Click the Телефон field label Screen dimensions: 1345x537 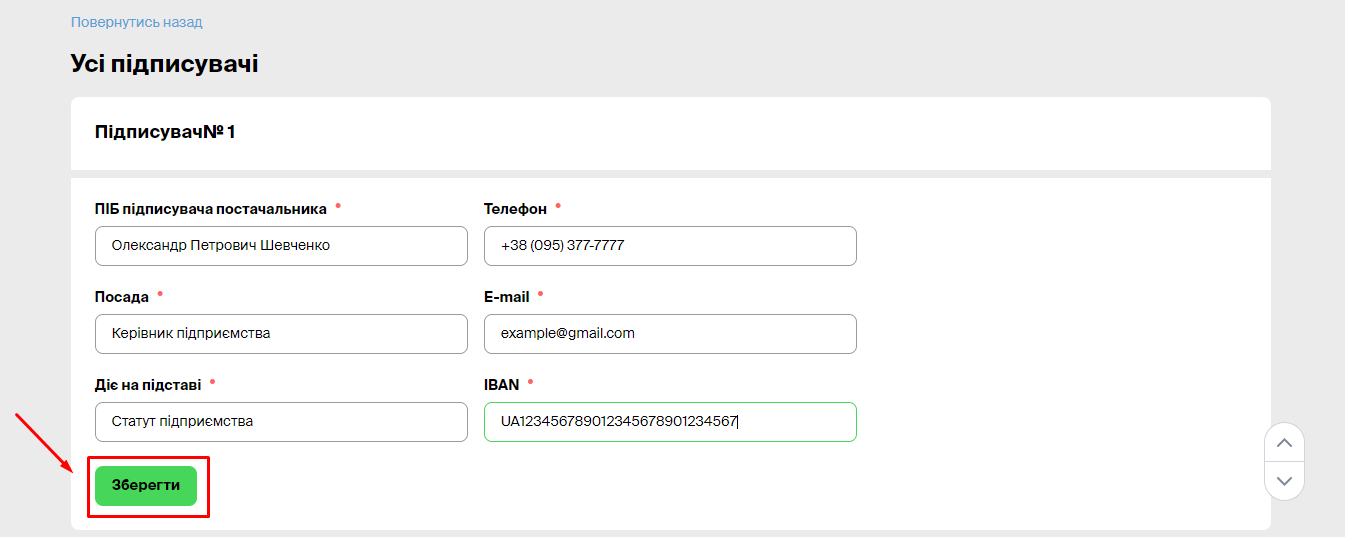tap(515, 209)
